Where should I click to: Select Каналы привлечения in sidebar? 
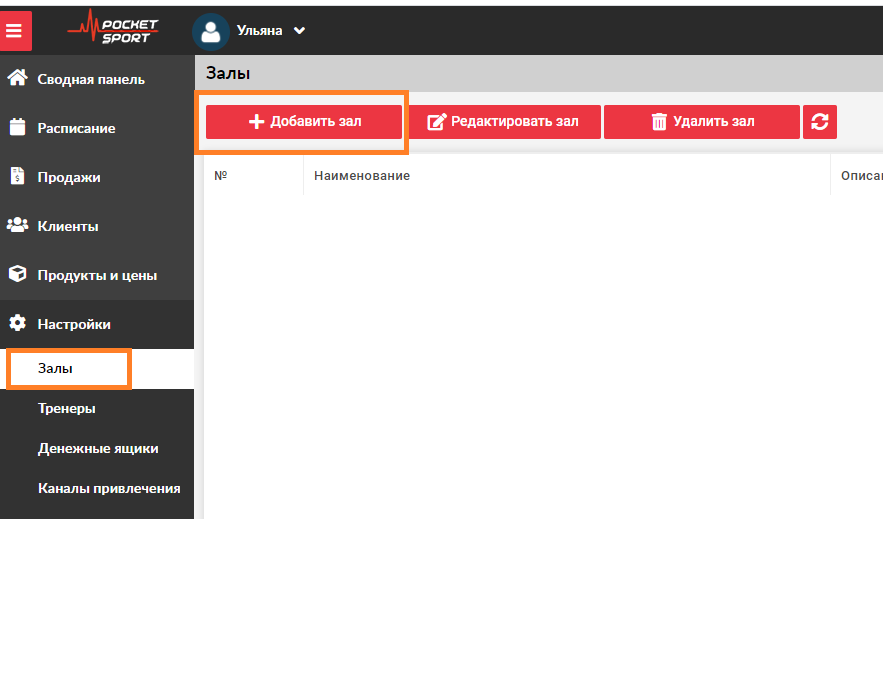[109, 489]
